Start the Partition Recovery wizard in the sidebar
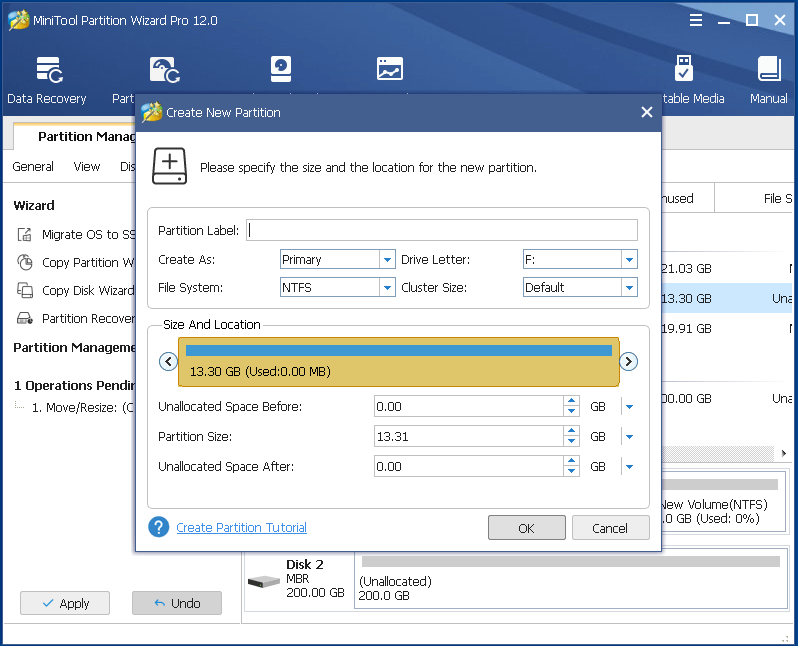This screenshot has width=798, height=646. pyautogui.click(x=75, y=319)
